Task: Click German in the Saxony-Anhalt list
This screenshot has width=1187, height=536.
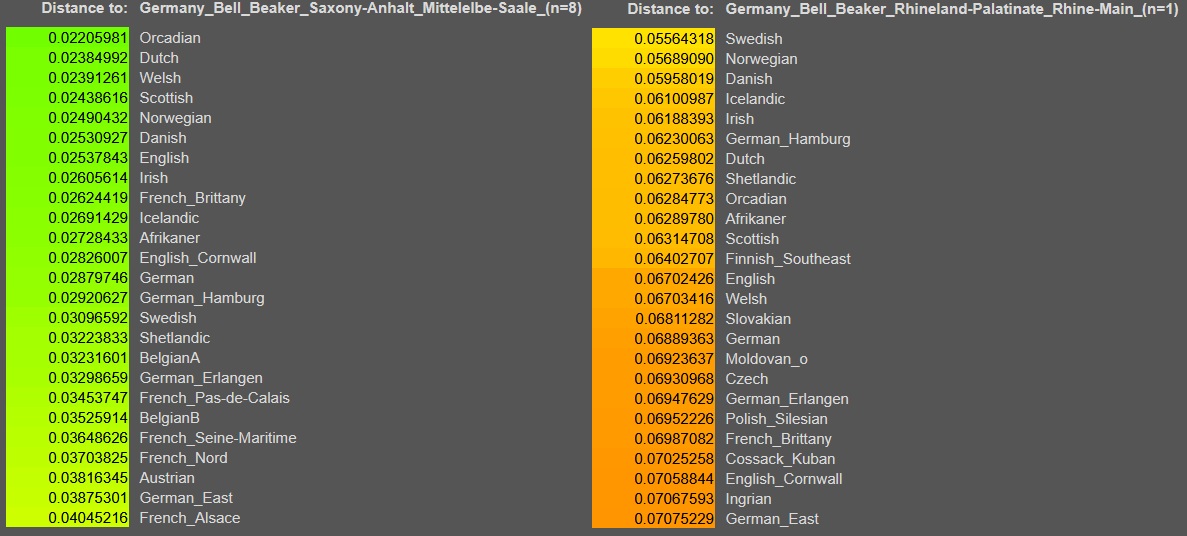Action: [167, 278]
